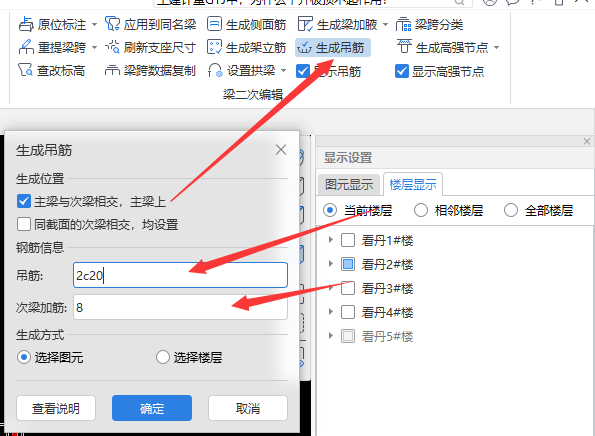Expand the 看丹1#楼 tree node

[331, 240]
